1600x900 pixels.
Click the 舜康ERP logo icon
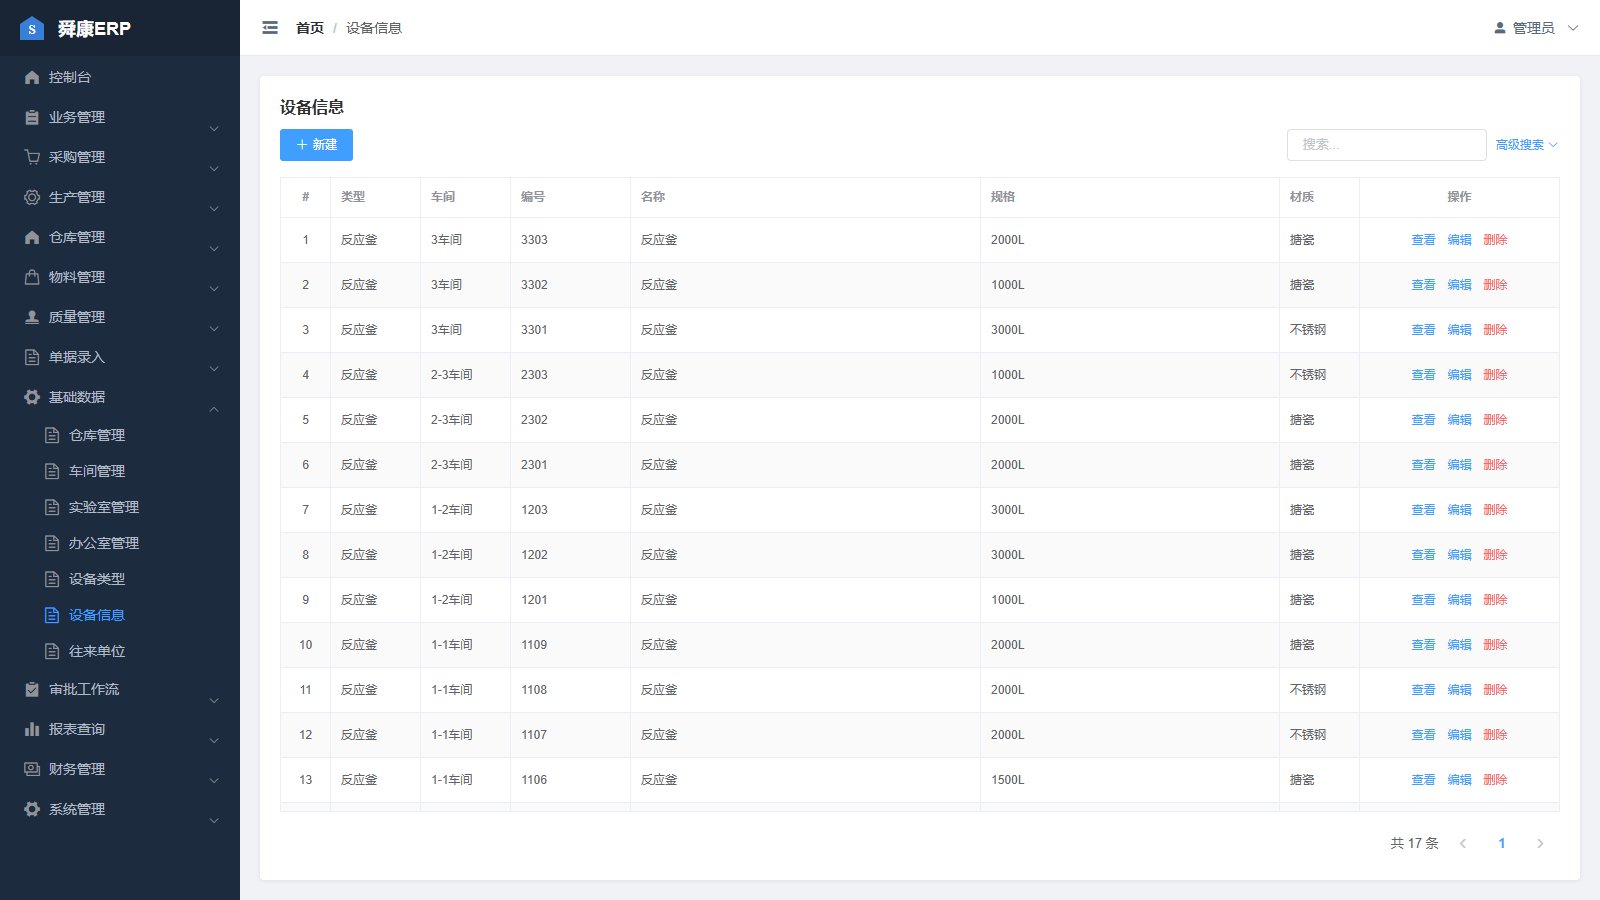point(32,28)
